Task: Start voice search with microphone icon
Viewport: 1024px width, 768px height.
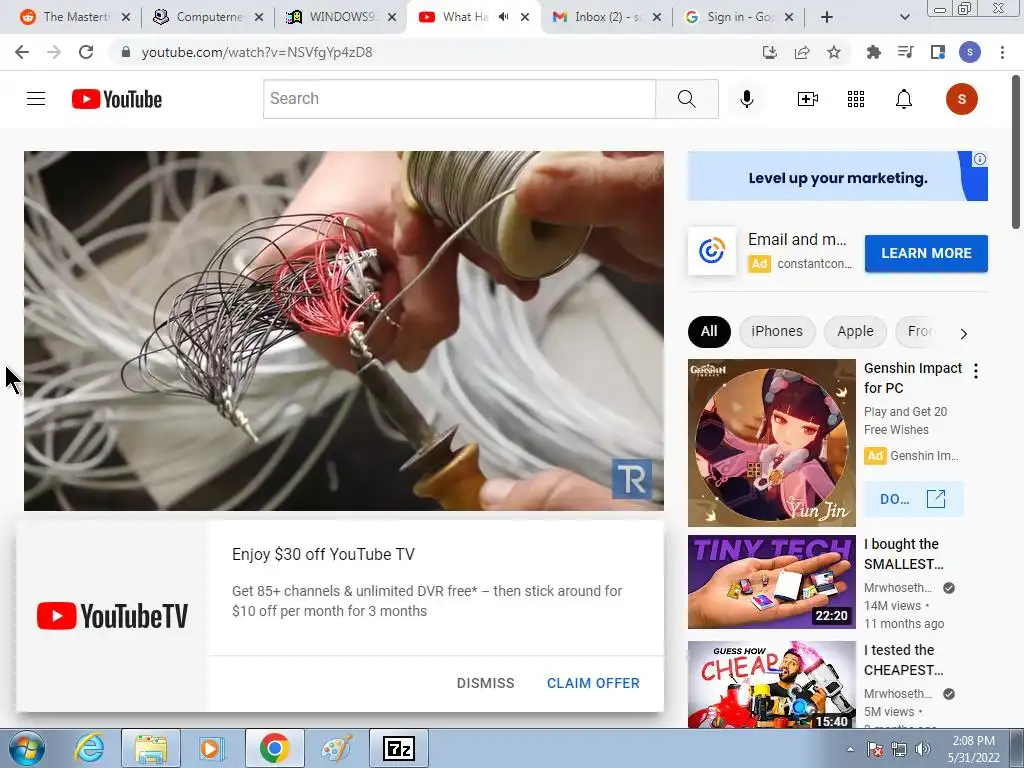Action: coord(746,99)
